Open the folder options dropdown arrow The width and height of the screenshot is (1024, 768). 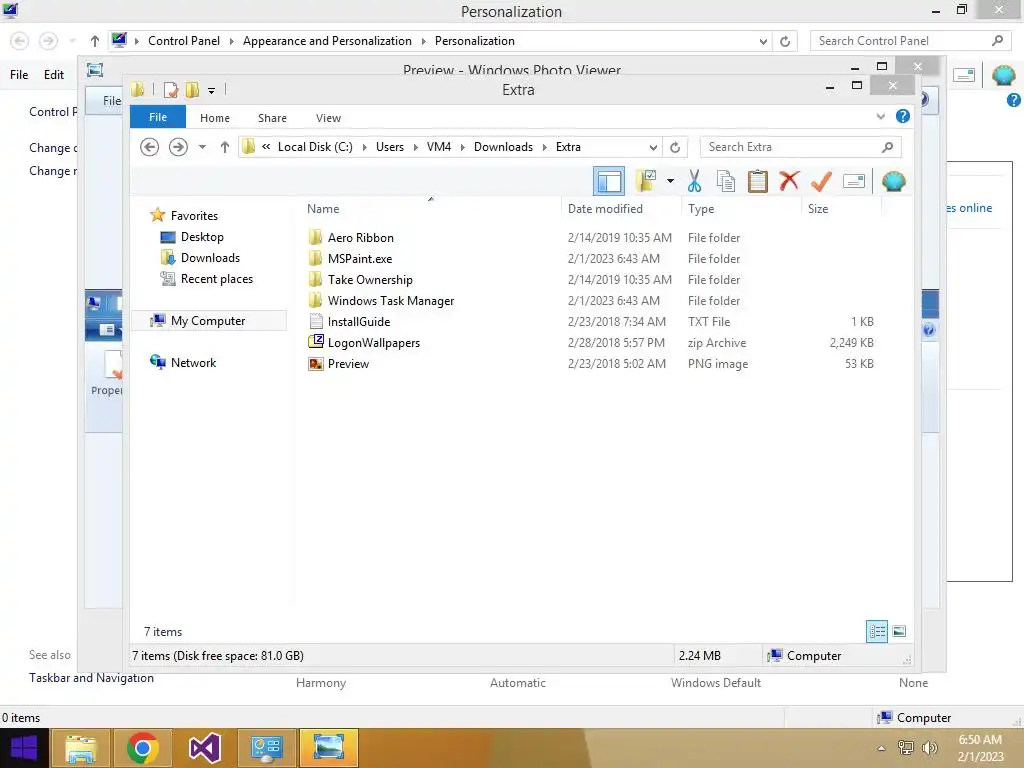[x=670, y=181]
